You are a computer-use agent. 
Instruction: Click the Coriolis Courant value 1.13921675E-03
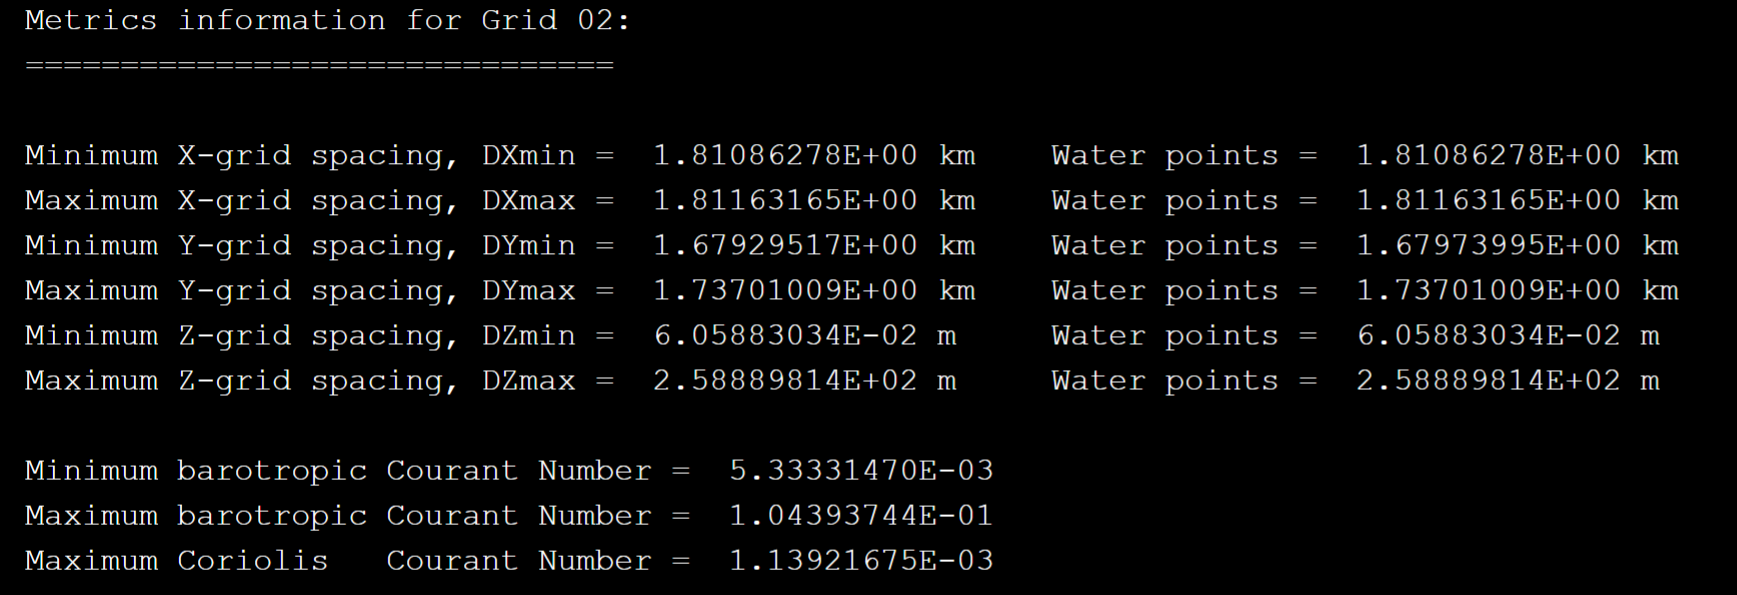(861, 560)
